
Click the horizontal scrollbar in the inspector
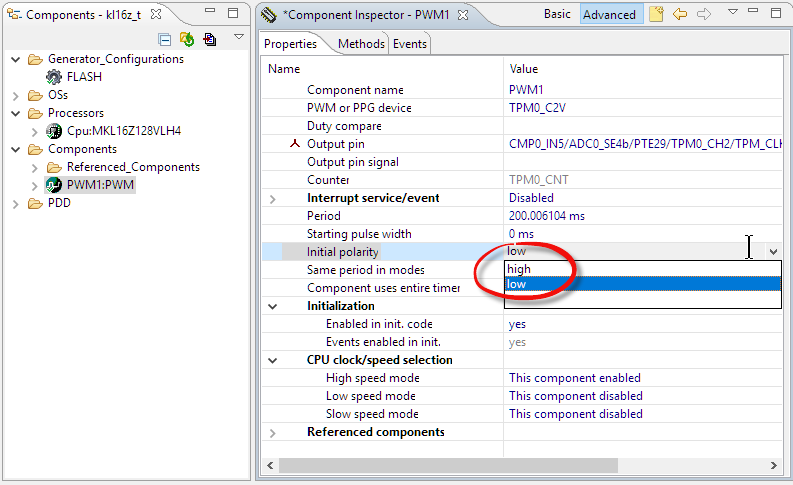tap(450, 465)
